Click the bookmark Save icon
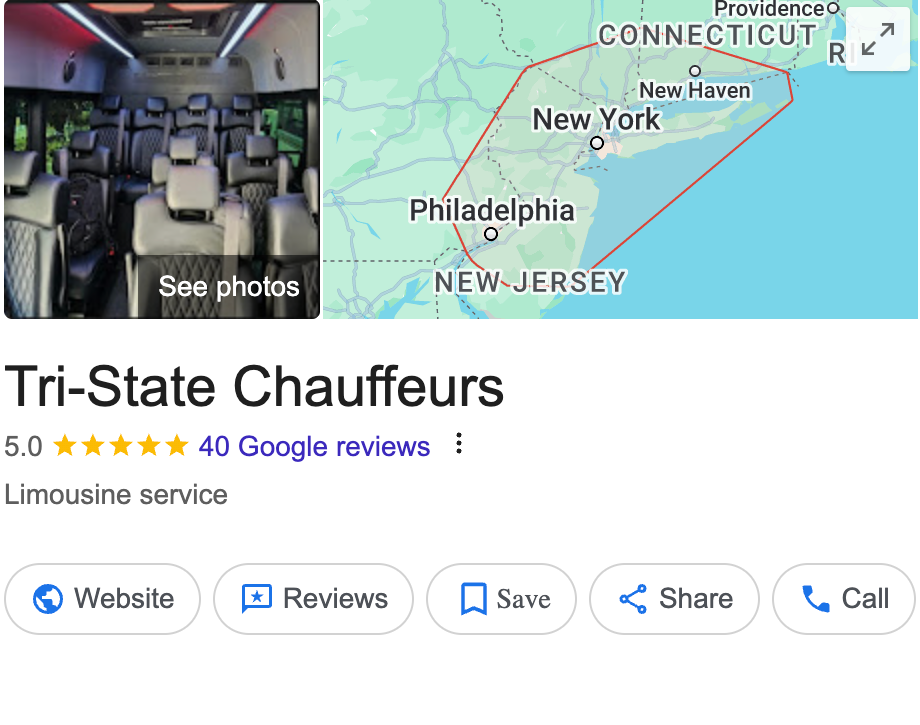This screenshot has height=725, width=920. [473, 599]
